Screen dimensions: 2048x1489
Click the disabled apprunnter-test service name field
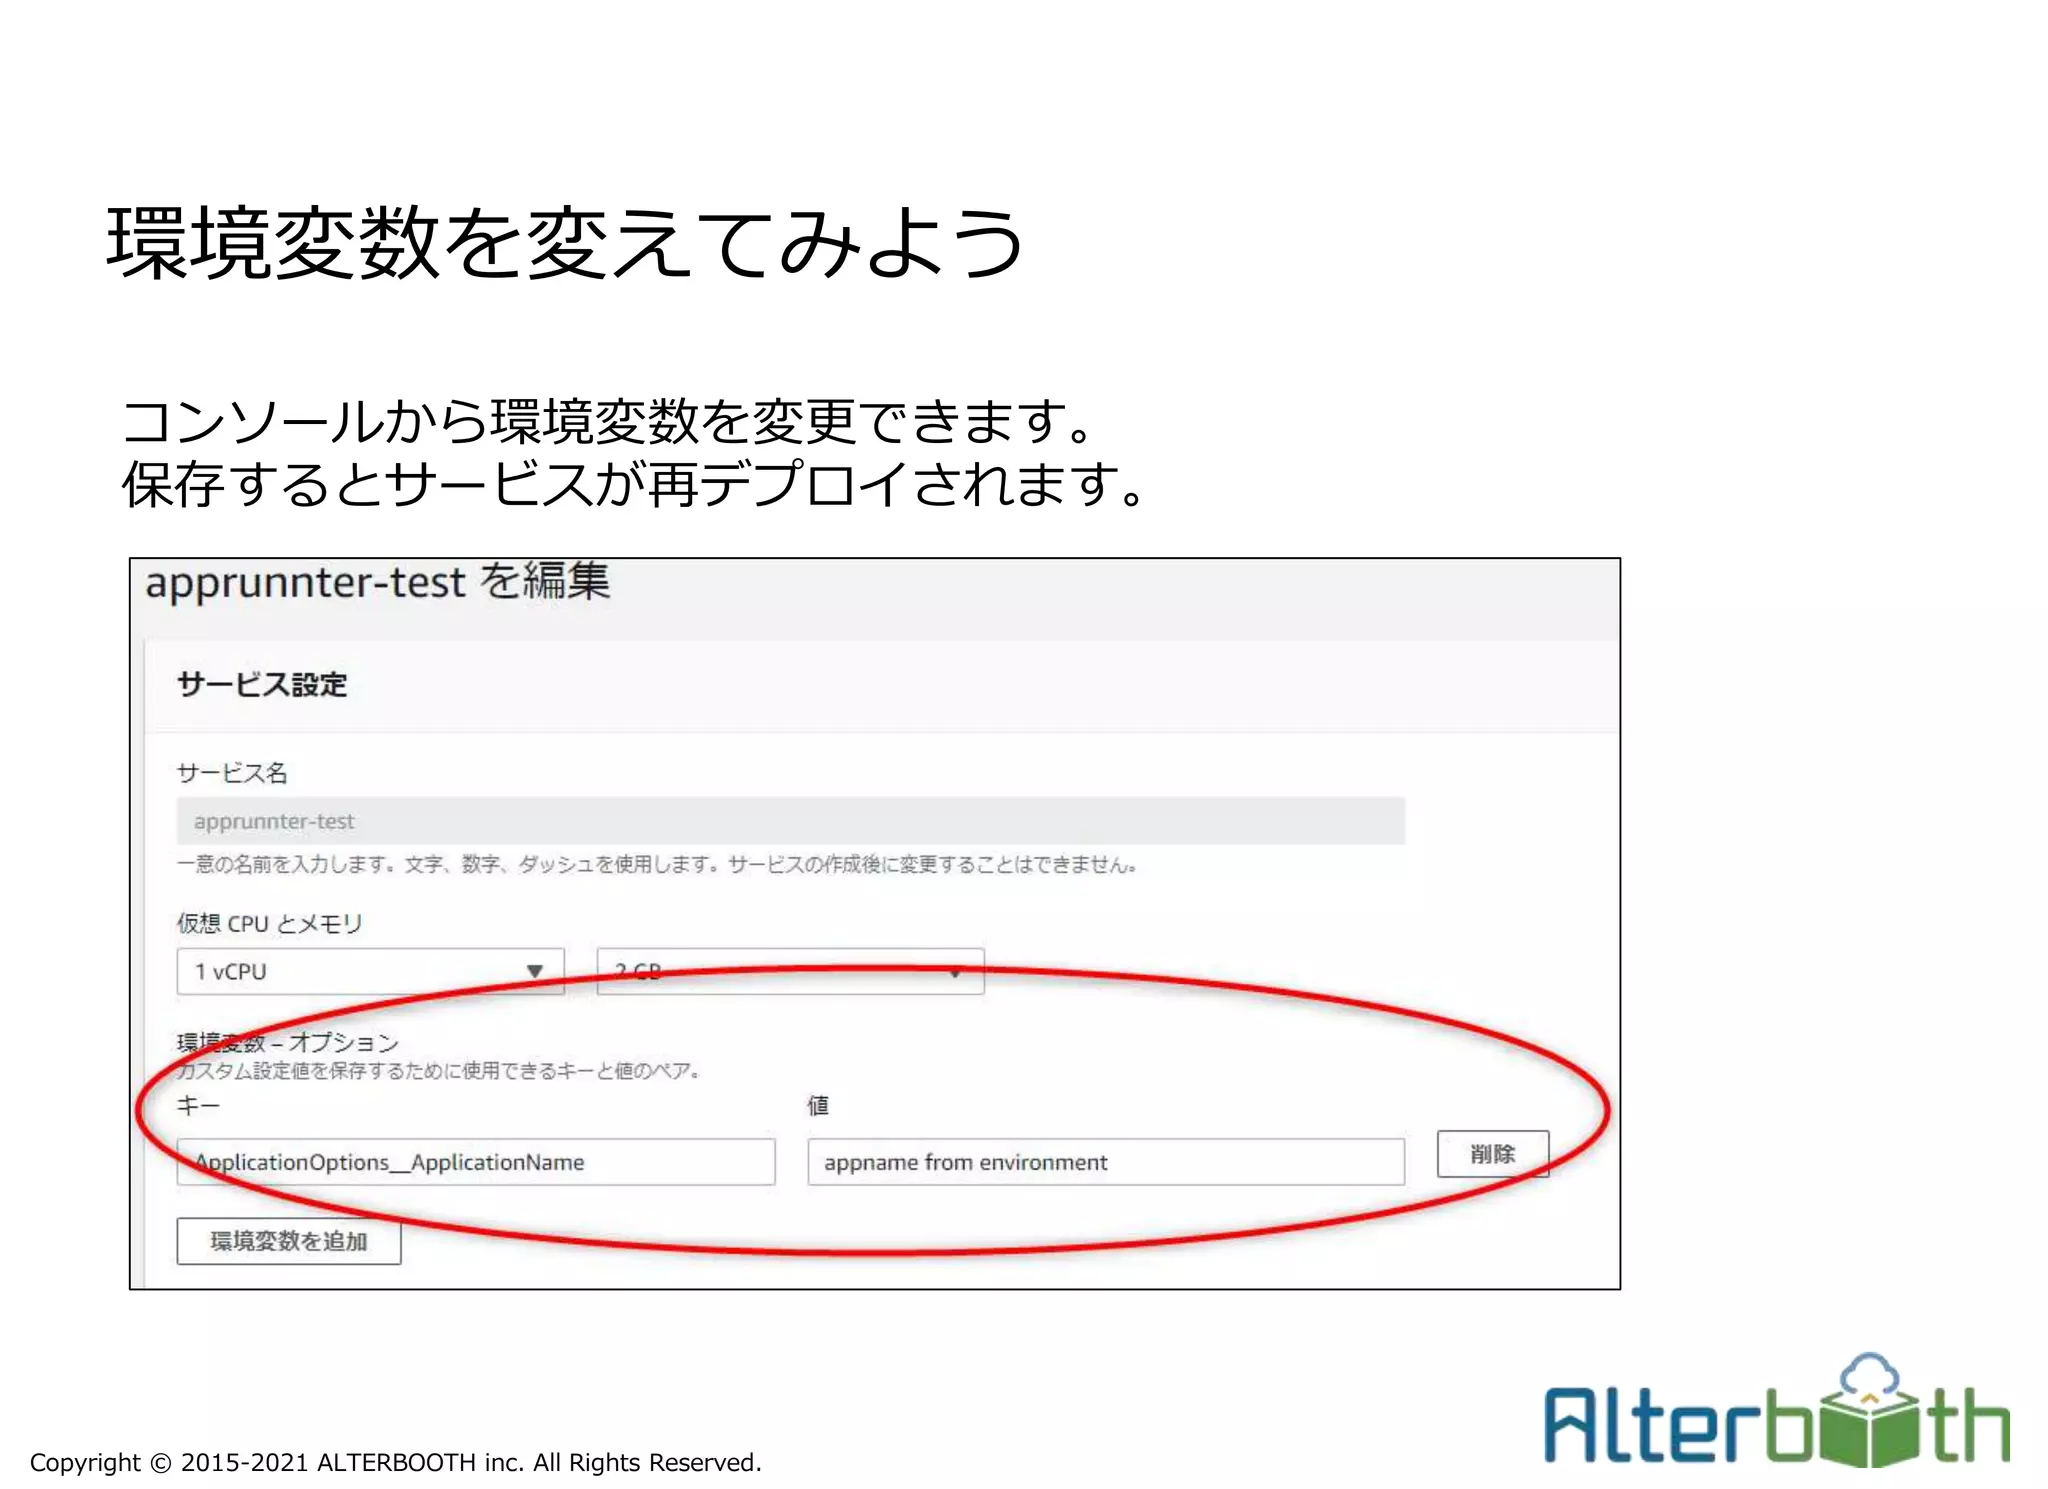790,821
